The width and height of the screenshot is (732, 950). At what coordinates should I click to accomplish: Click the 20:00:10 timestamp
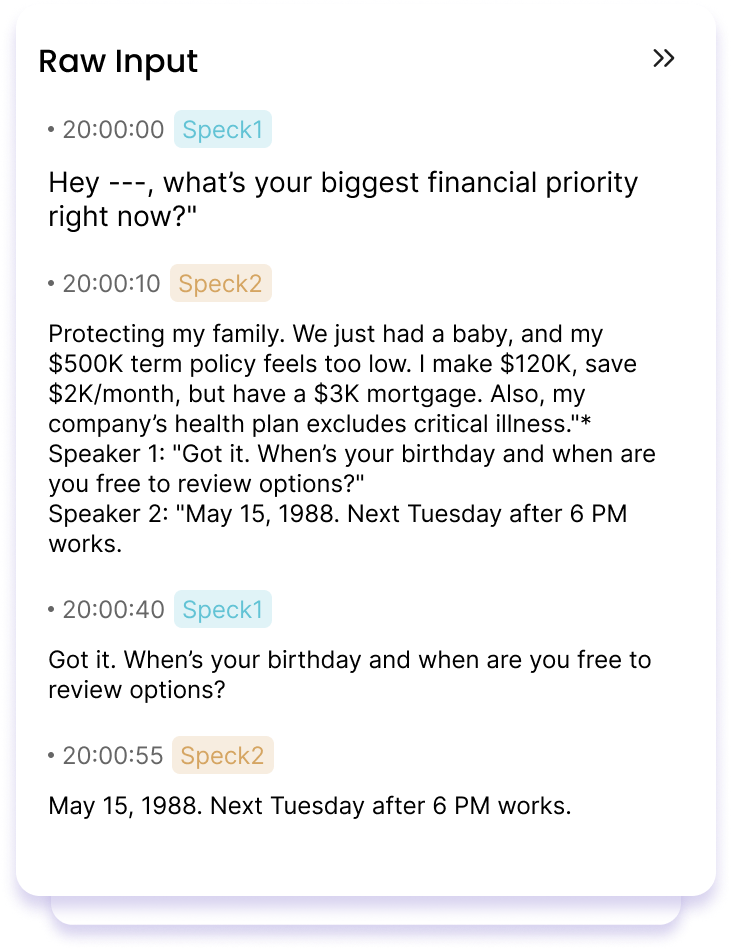click(x=111, y=284)
